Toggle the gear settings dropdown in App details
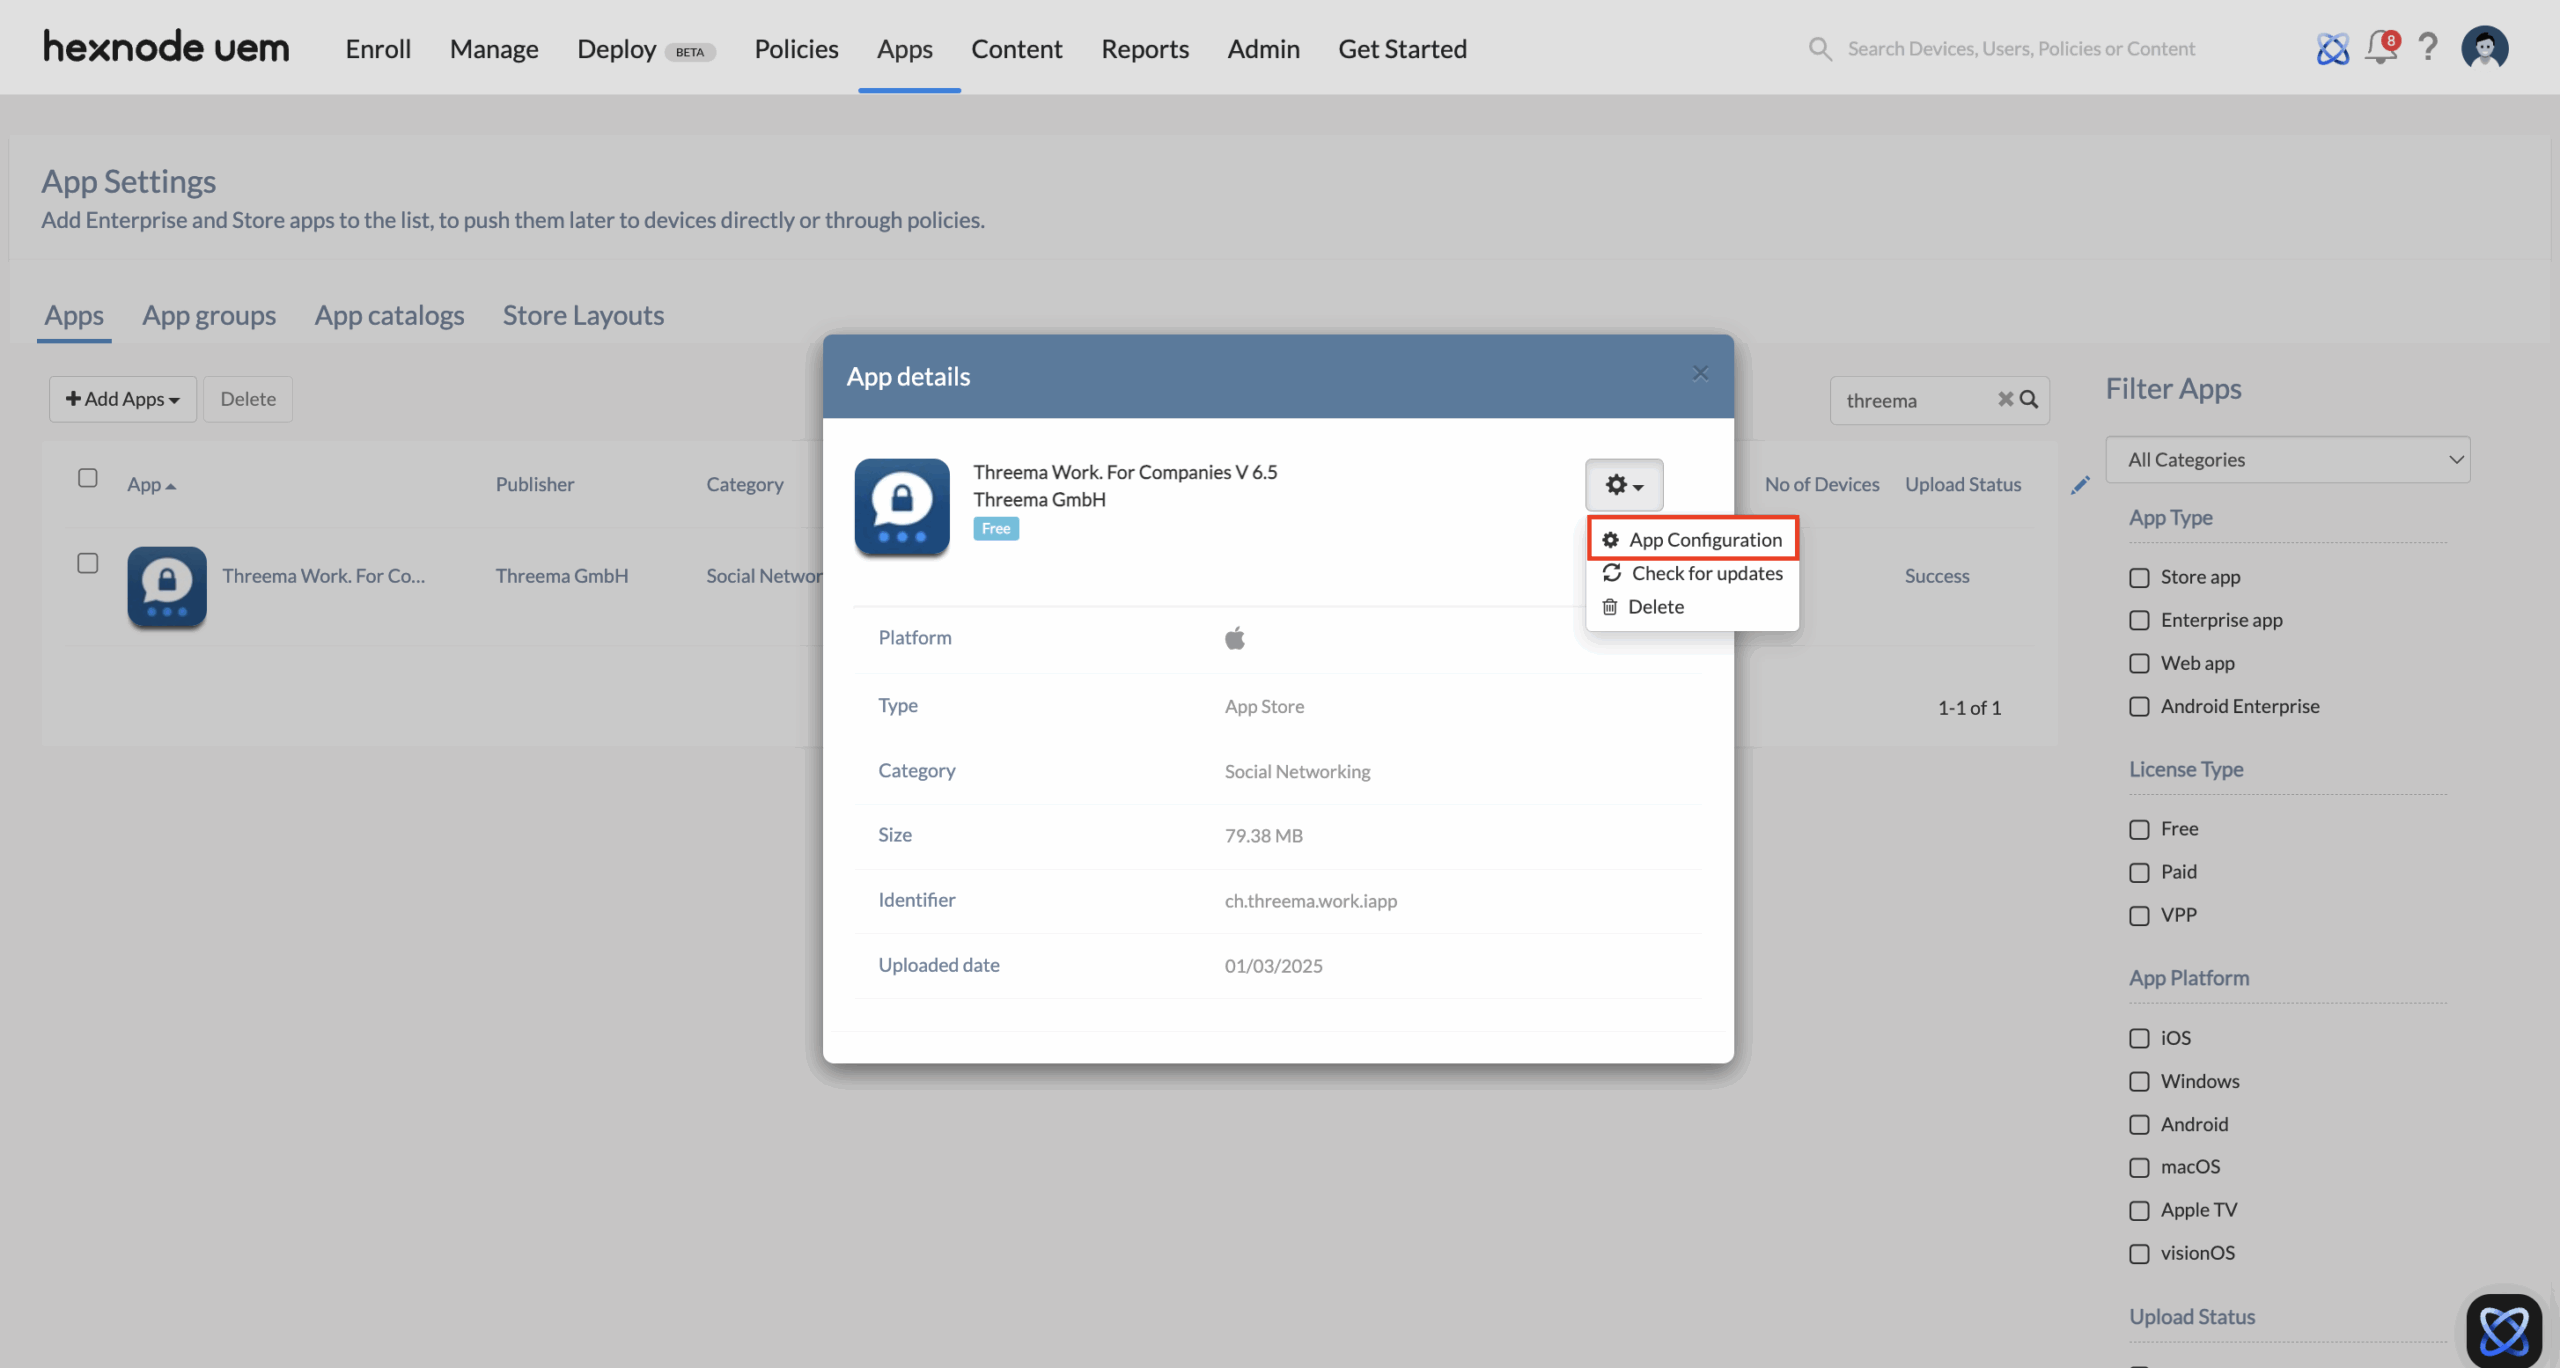This screenshot has width=2560, height=1368. (1624, 485)
